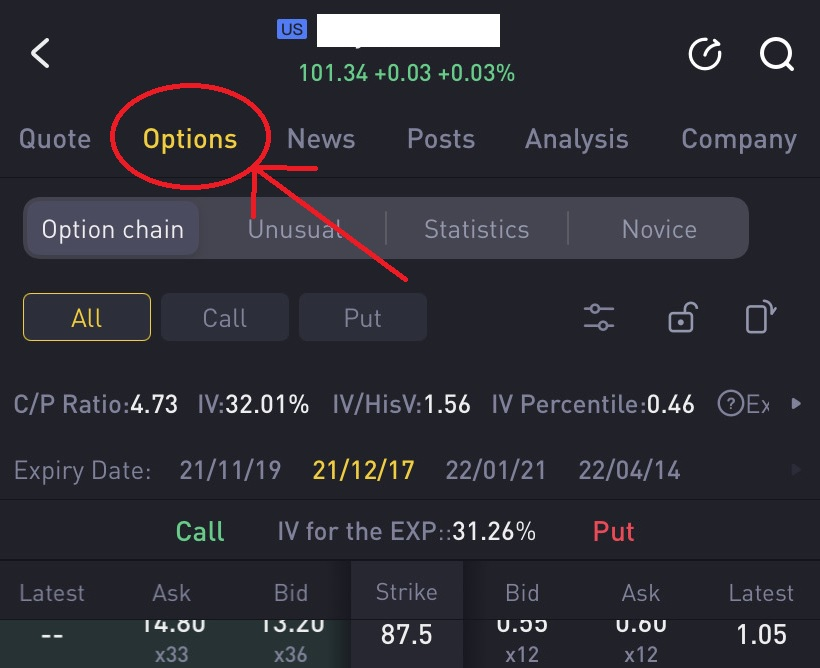This screenshot has width=820, height=668.
Task: Open the search magnifier icon
Action: coord(777,53)
